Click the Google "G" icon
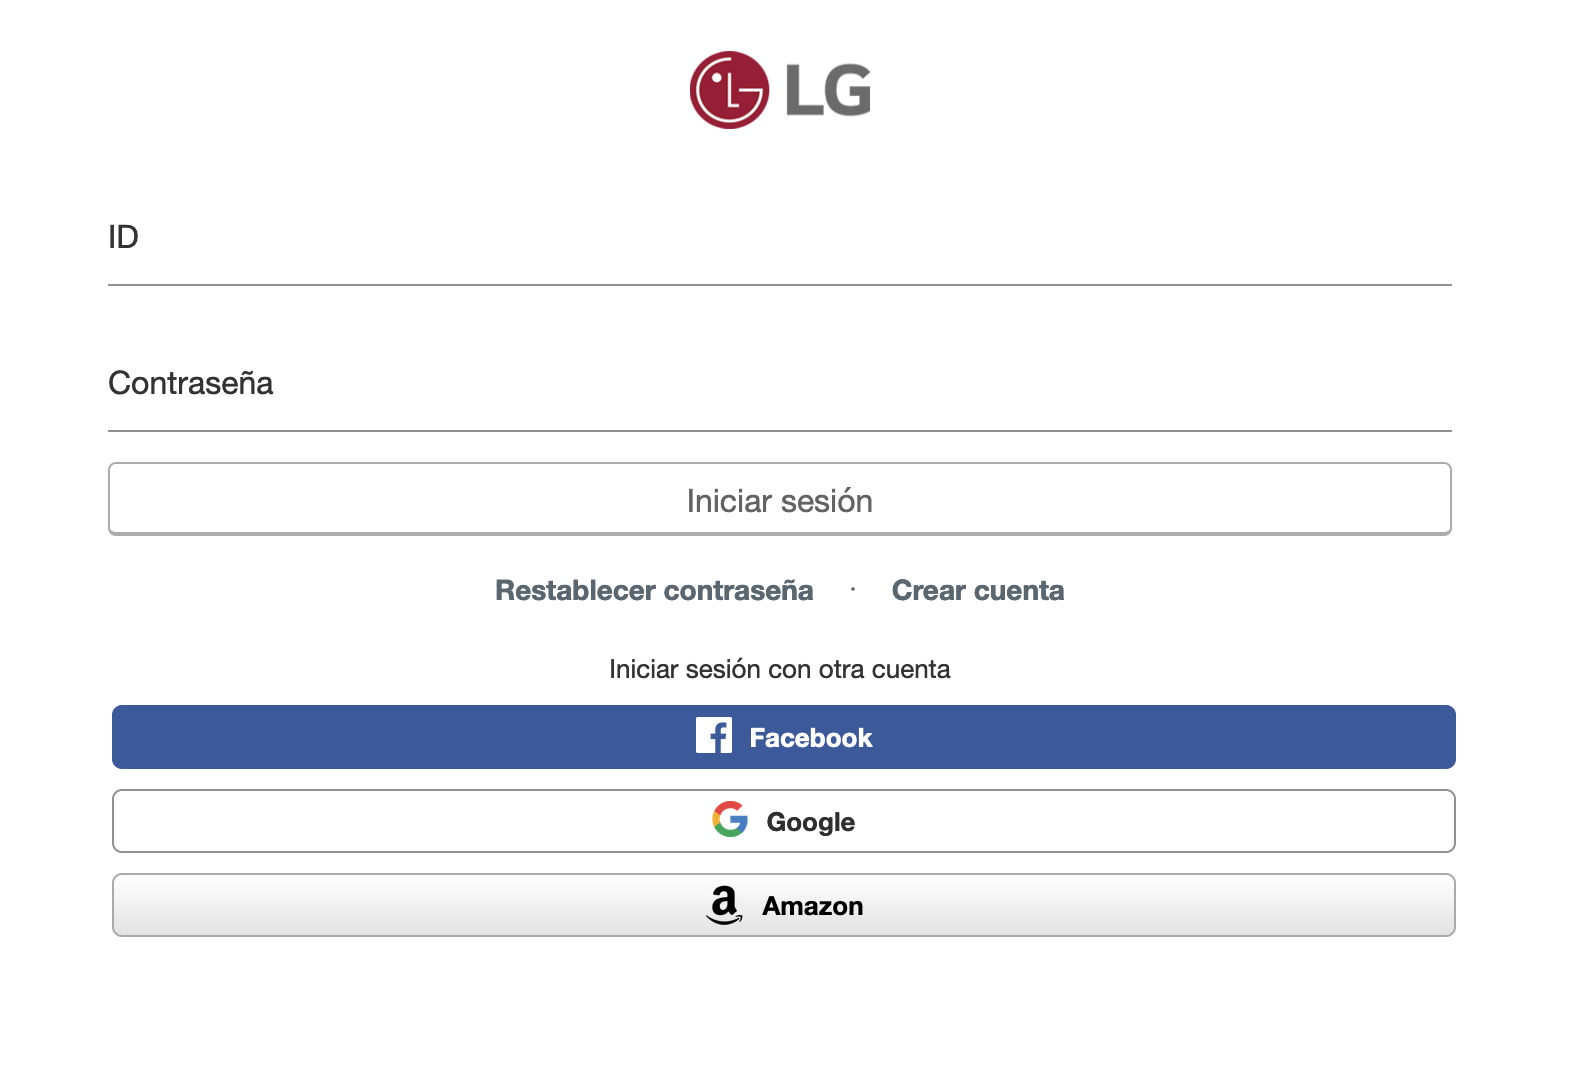 point(729,821)
